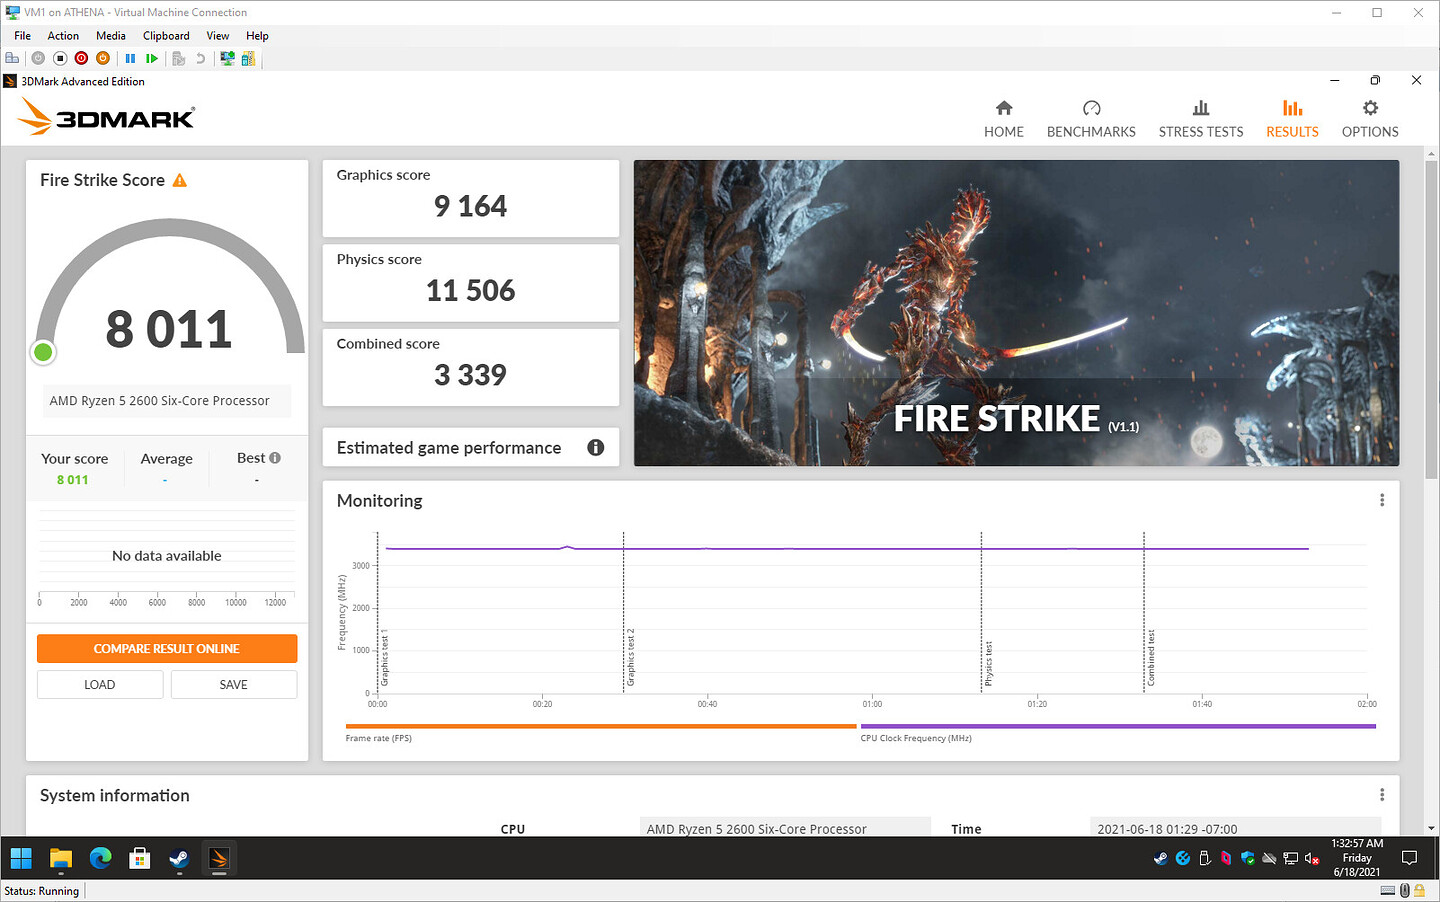Click the Combined score value 3 339
The image size is (1440, 902).
470,375
